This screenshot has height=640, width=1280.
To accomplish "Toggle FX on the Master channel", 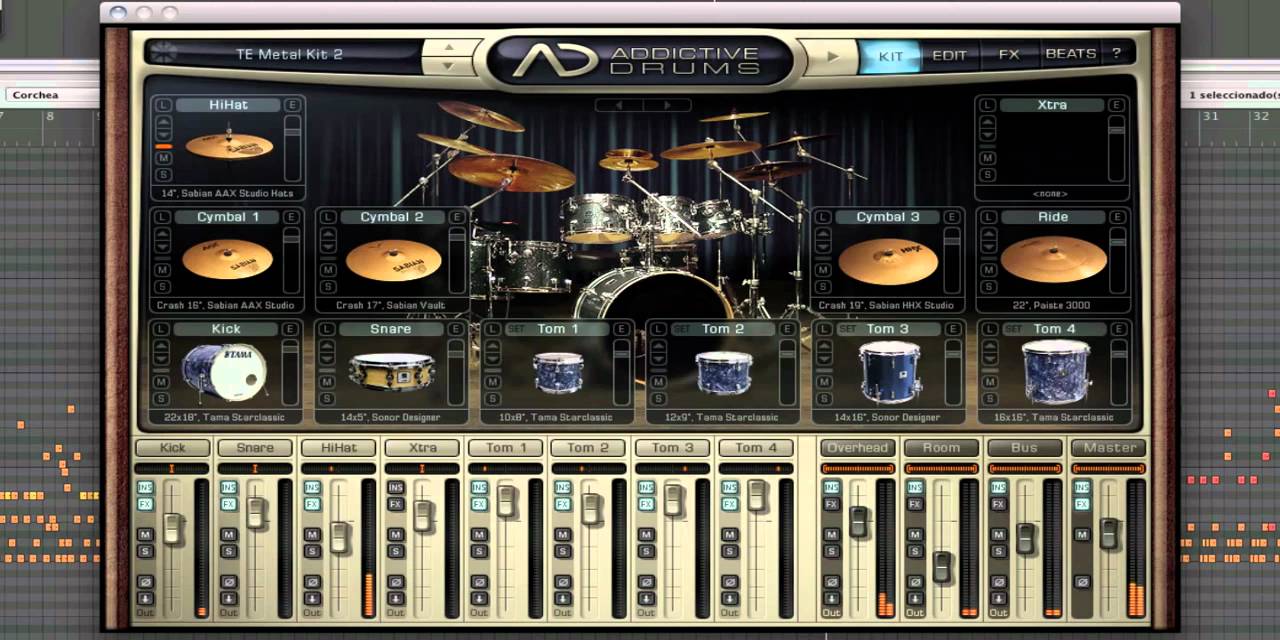I will (x=1081, y=504).
